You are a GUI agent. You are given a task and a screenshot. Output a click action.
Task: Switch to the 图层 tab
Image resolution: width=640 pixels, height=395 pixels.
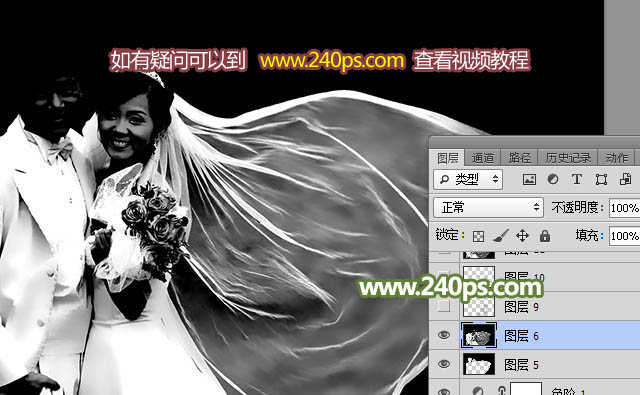point(448,158)
